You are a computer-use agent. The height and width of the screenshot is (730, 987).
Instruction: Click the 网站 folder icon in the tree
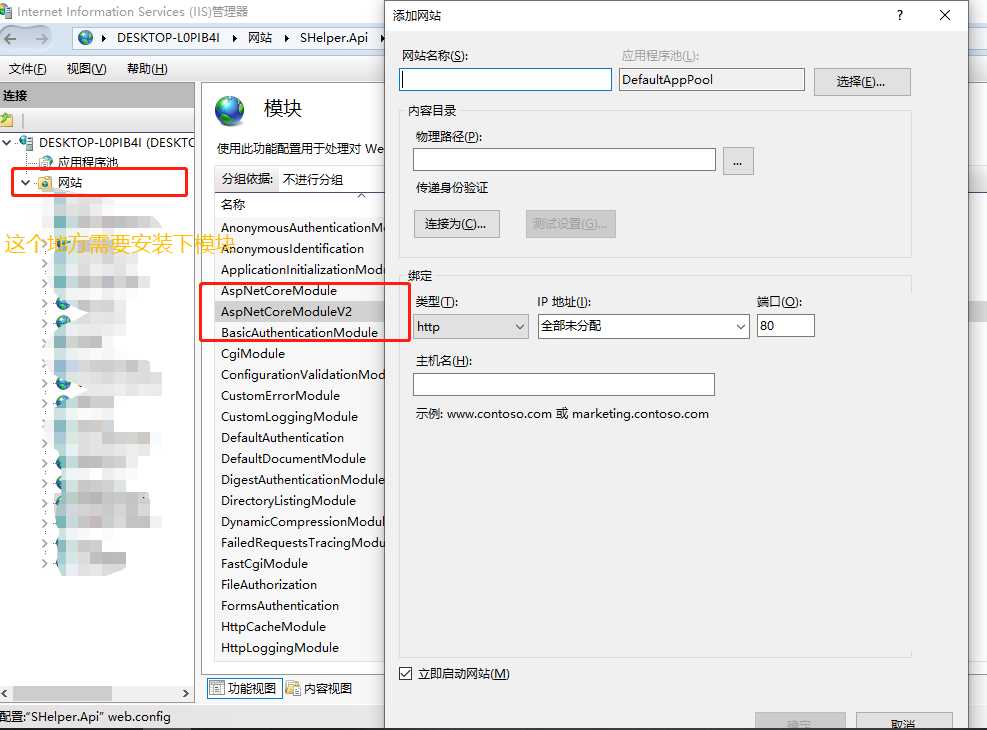pos(45,182)
